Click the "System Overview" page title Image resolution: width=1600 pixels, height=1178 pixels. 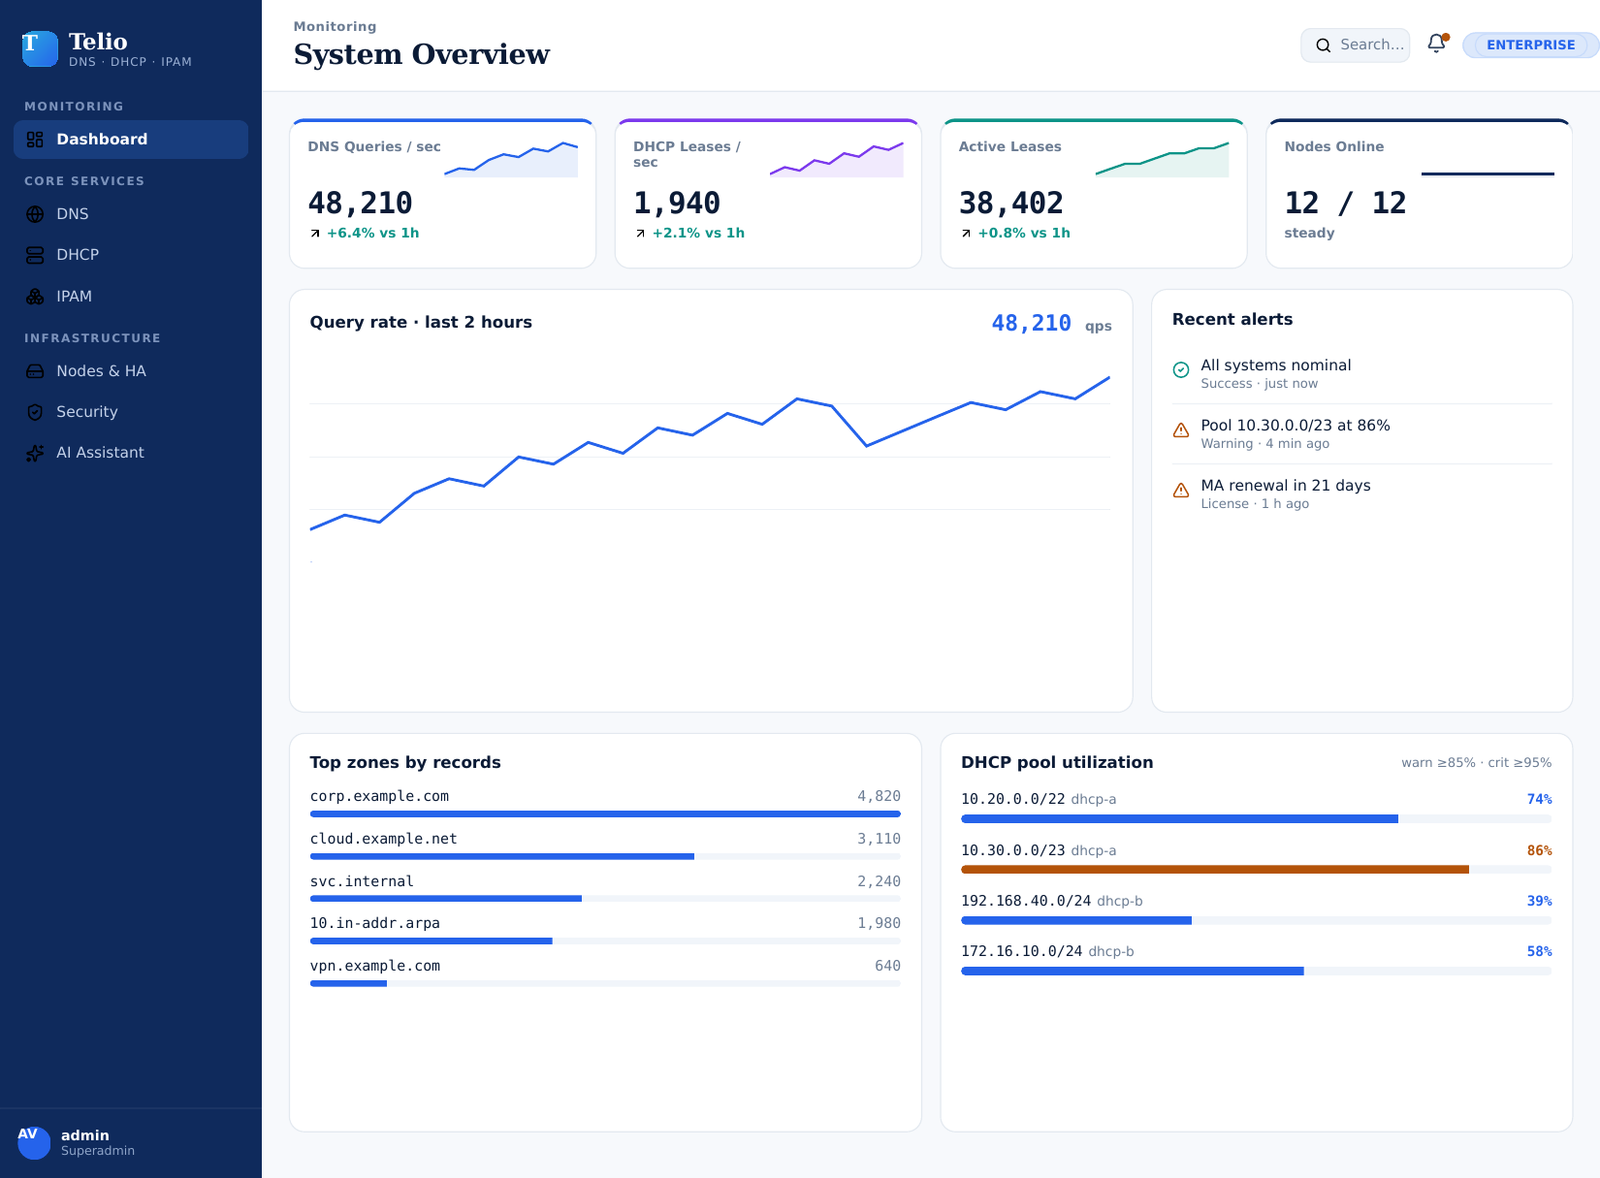tap(422, 54)
